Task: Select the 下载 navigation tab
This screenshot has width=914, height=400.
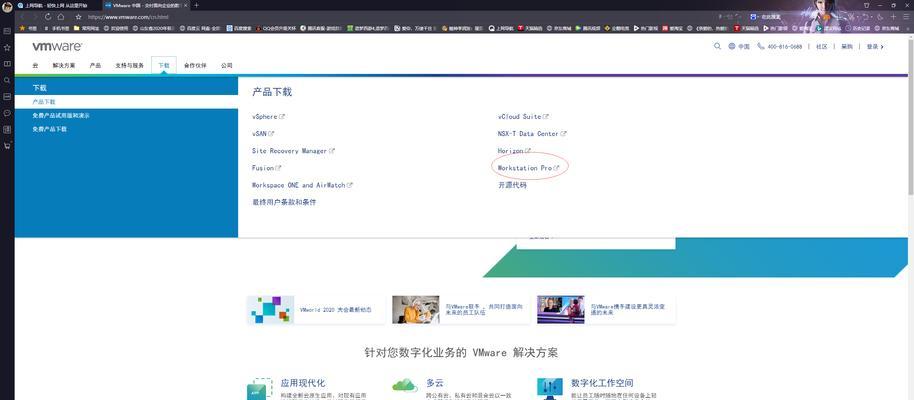Action: pyautogui.click(x=163, y=65)
